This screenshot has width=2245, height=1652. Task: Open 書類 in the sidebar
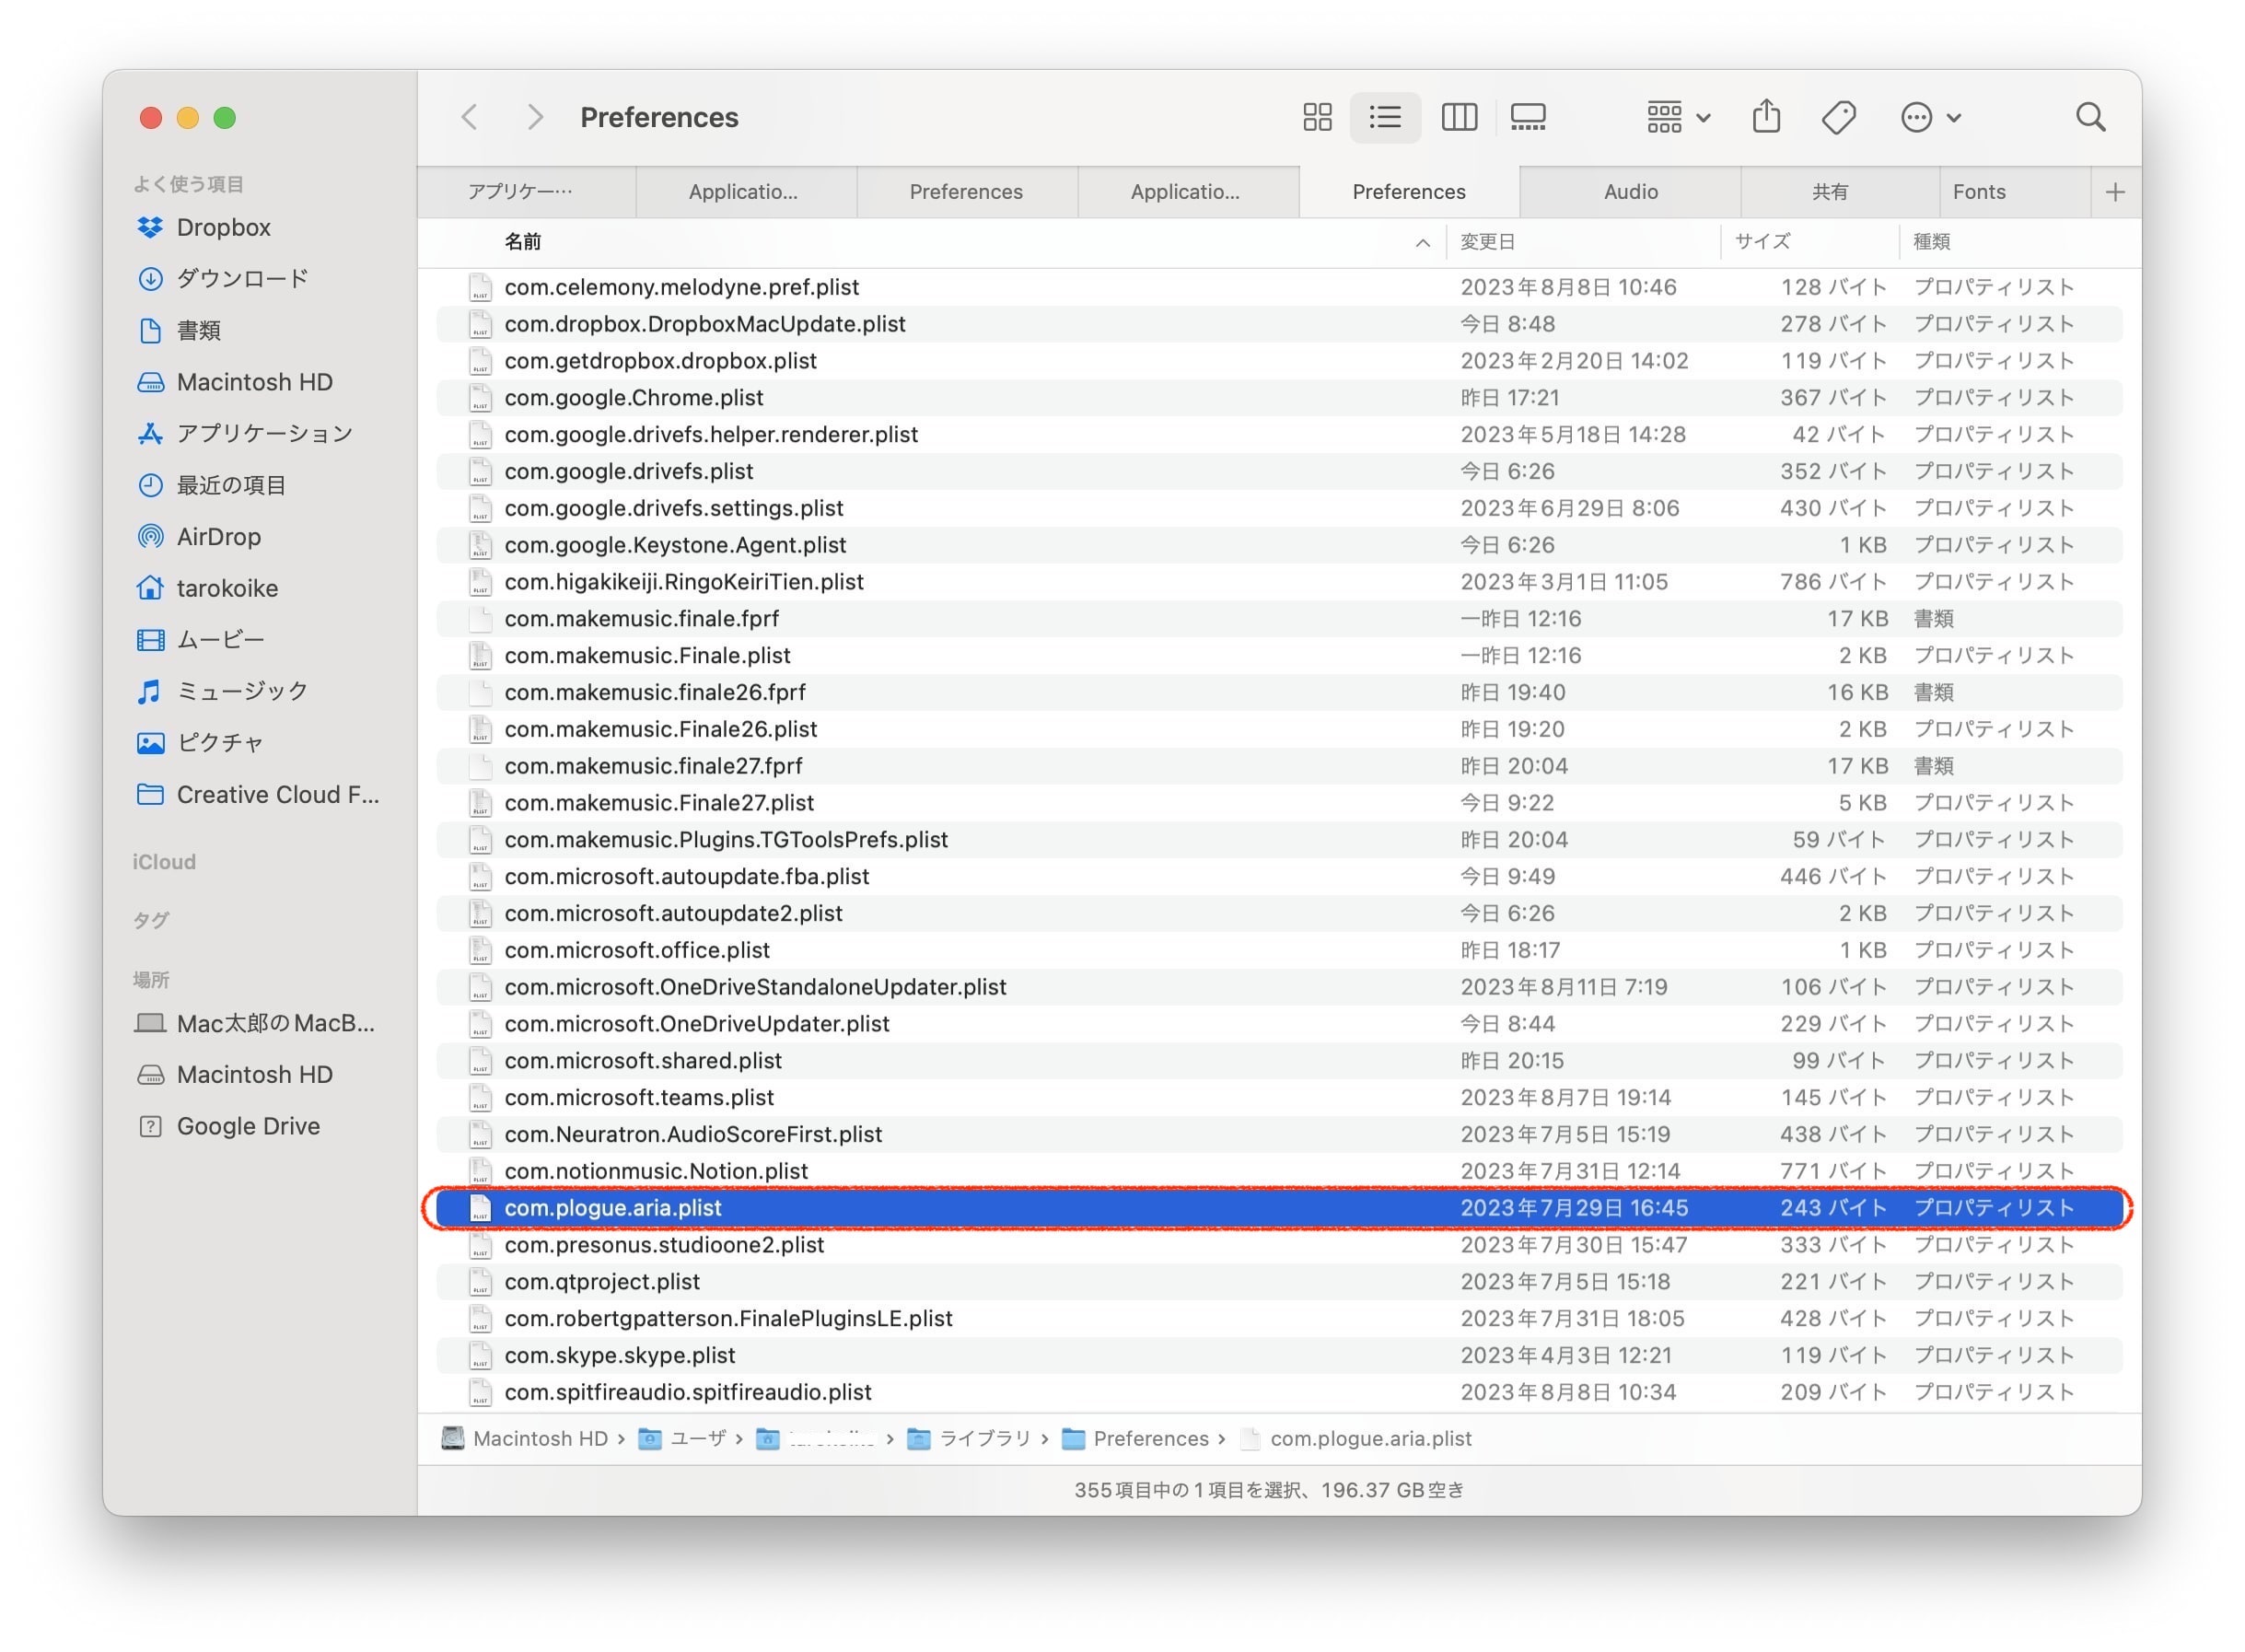tap(179, 330)
